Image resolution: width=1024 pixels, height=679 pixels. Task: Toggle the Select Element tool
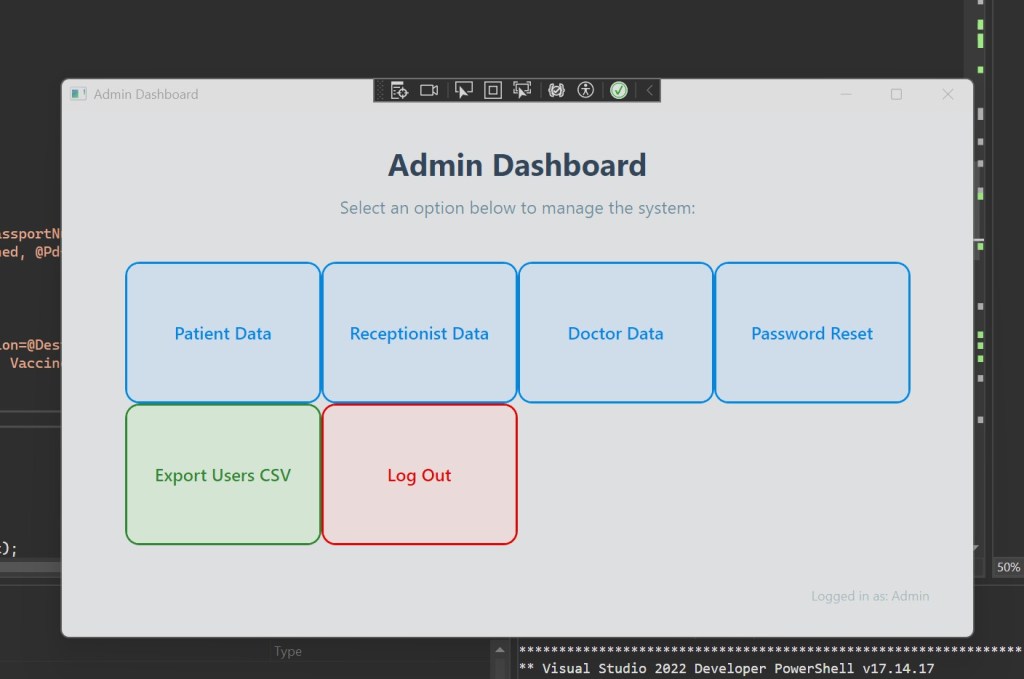pyautogui.click(x=463, y=90)
